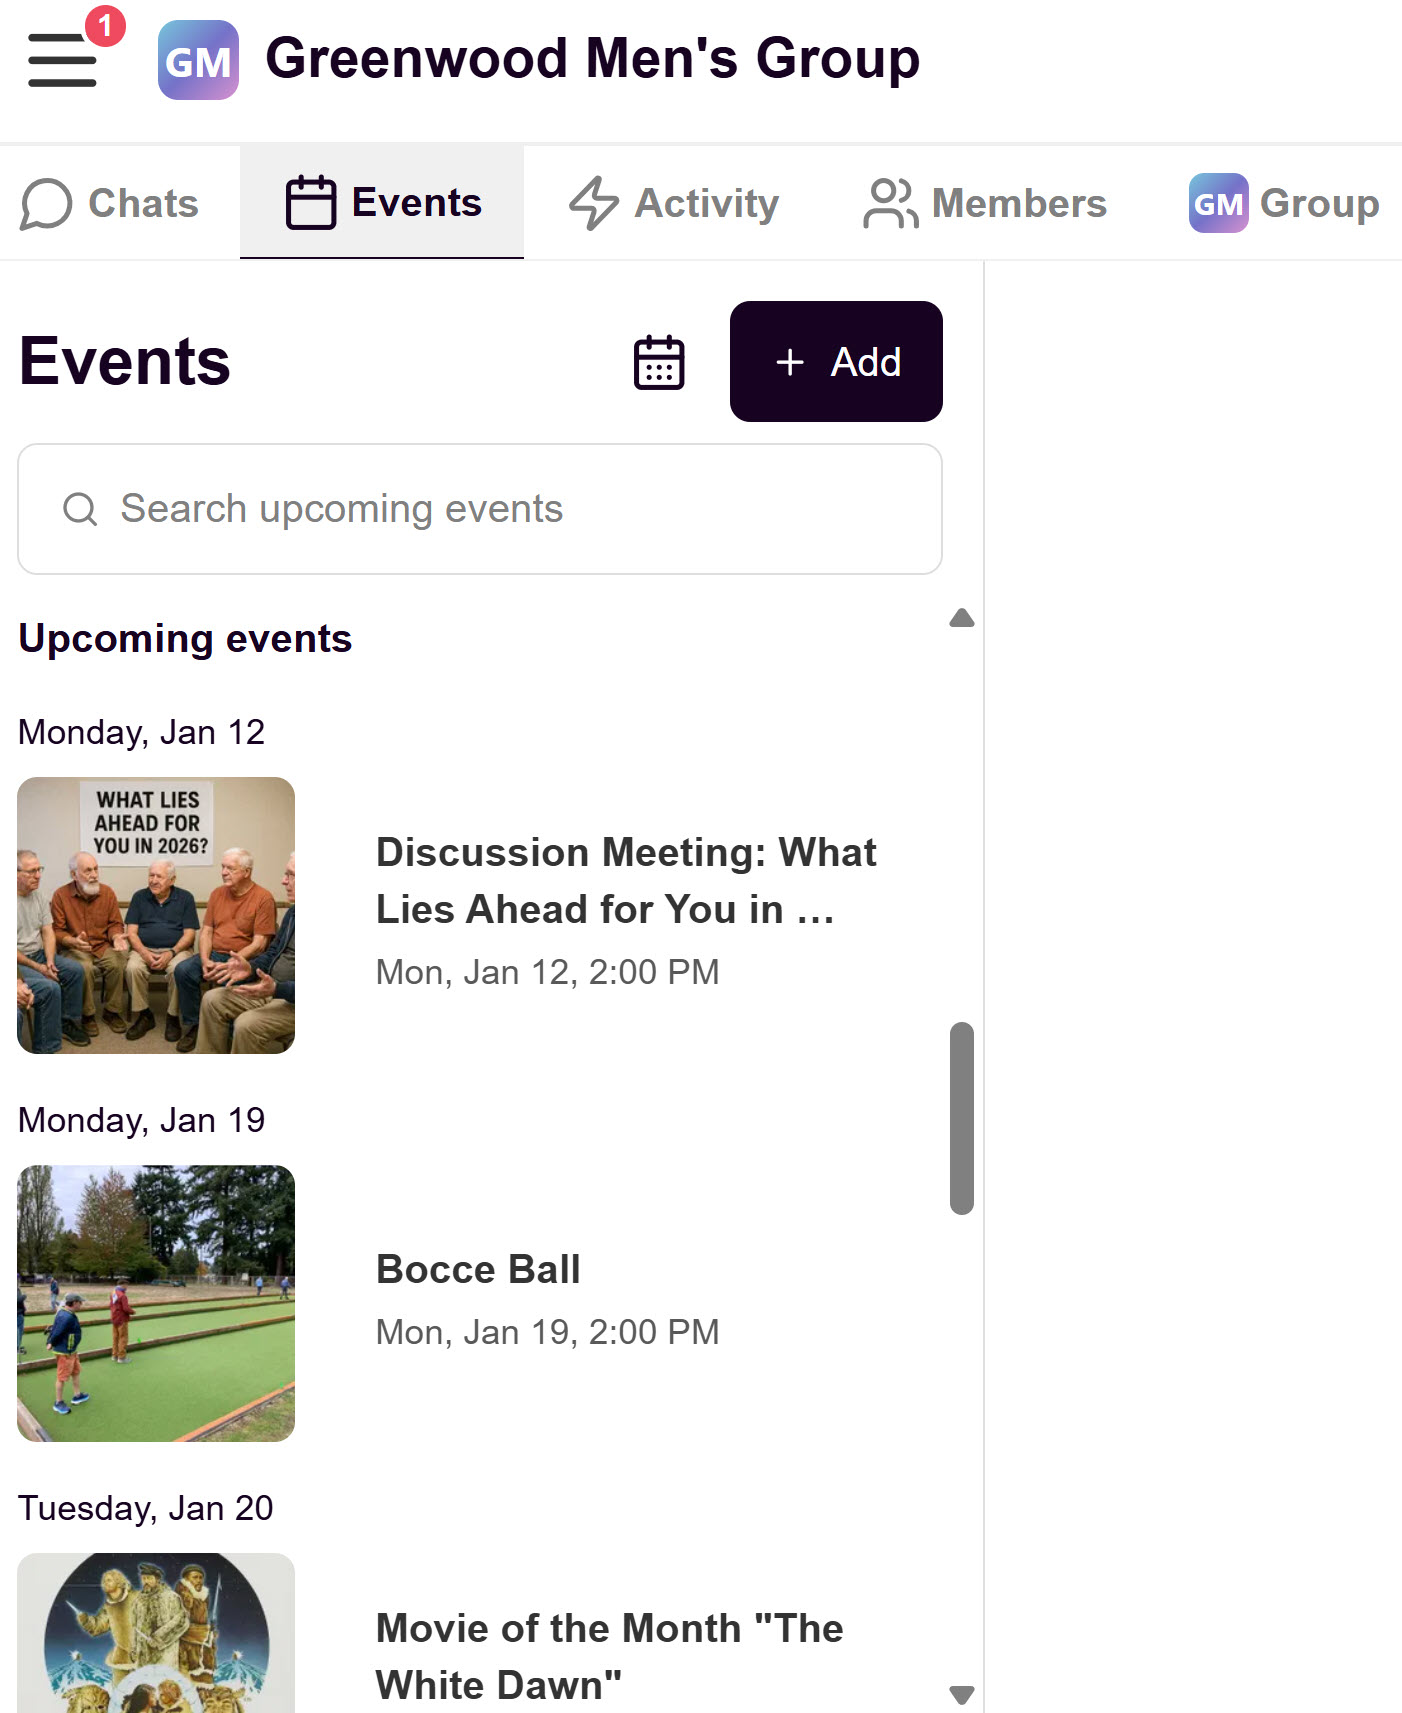Open Movie of the Month event
Viewport: 1402px width, 1713px height.
(x=609, y=1656)
